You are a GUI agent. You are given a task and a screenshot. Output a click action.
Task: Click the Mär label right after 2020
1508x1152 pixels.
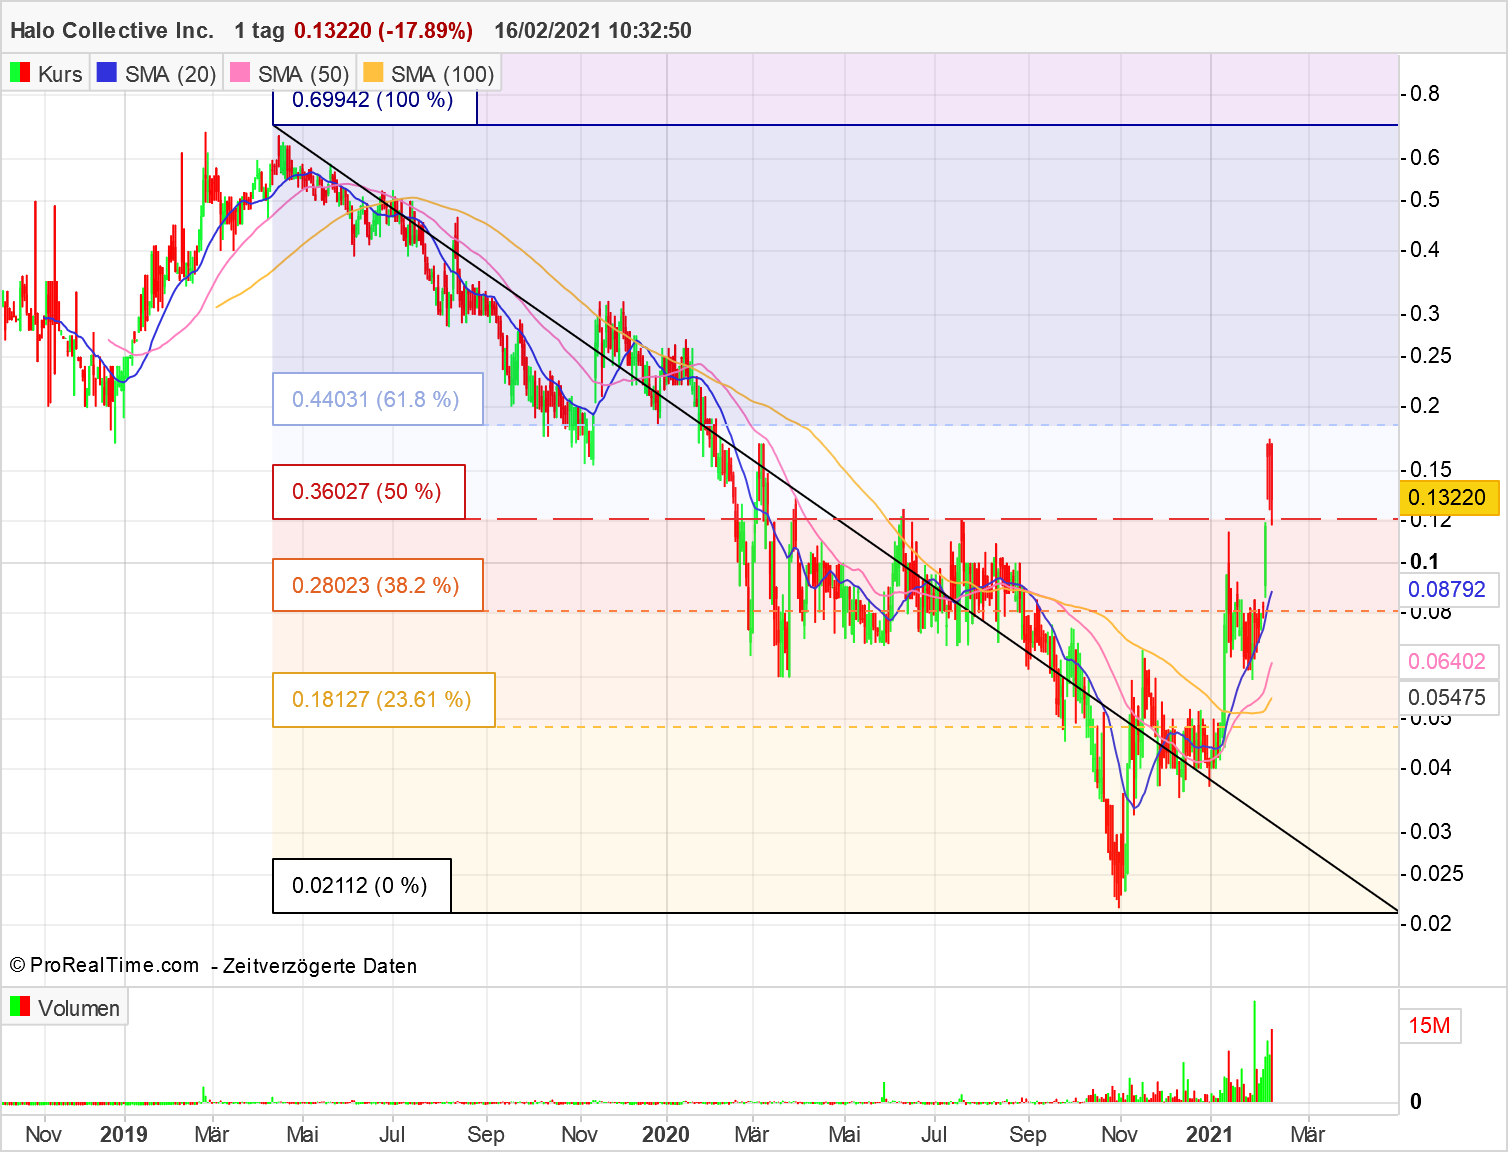pos(752,1134)
